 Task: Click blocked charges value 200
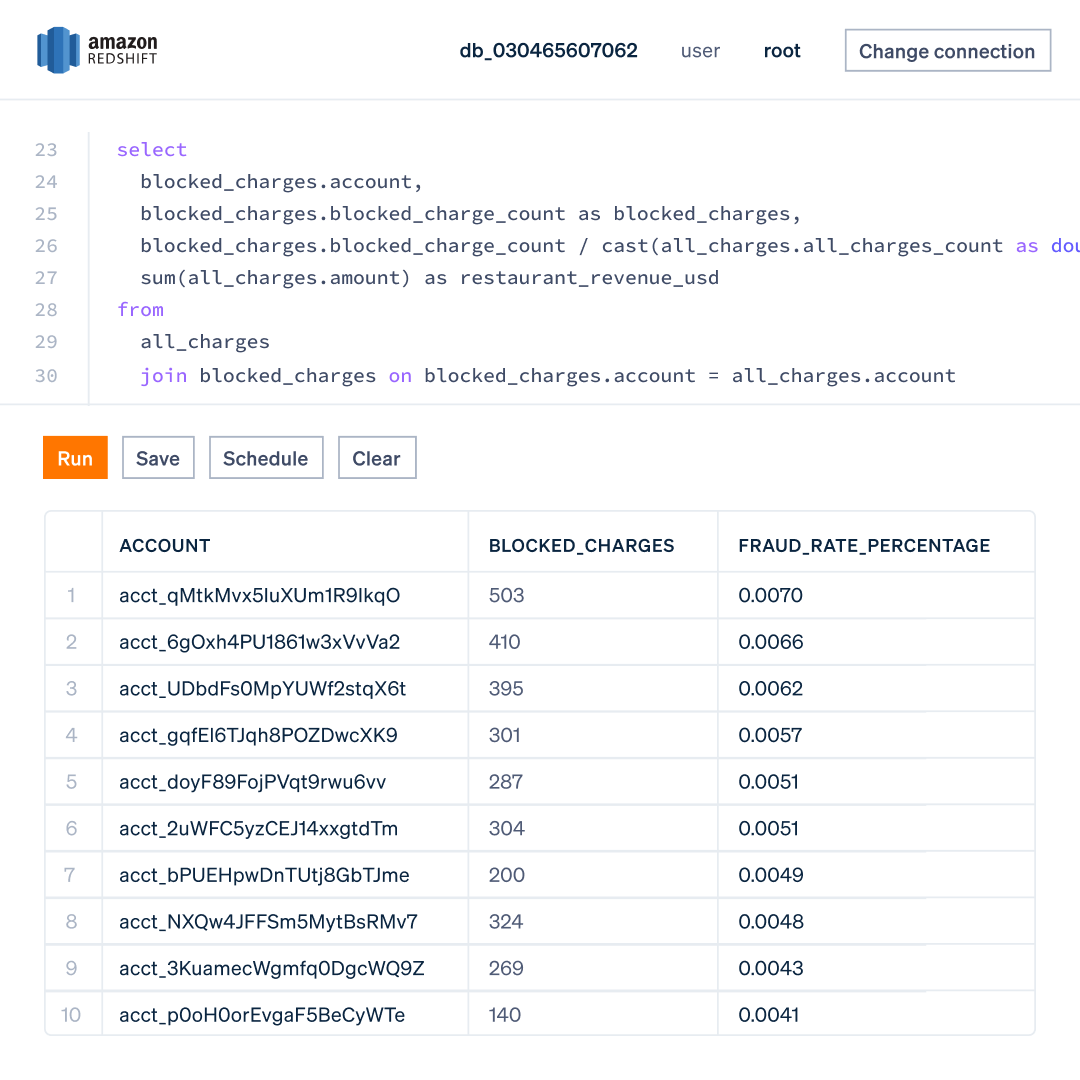click(506, 875)
